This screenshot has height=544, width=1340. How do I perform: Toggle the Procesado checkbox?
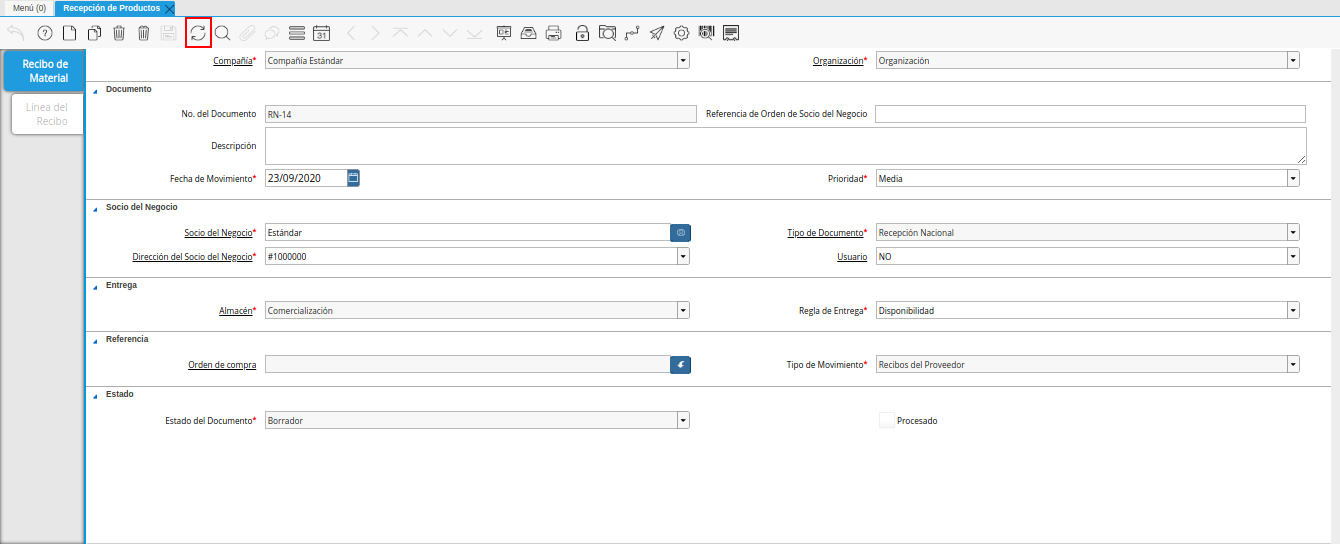click(x=886, y=421)
